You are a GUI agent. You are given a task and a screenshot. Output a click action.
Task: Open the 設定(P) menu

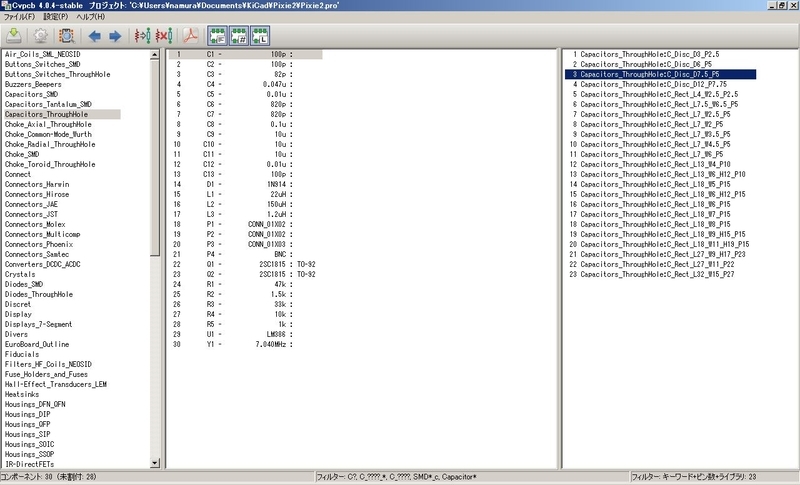coord(56,17)
